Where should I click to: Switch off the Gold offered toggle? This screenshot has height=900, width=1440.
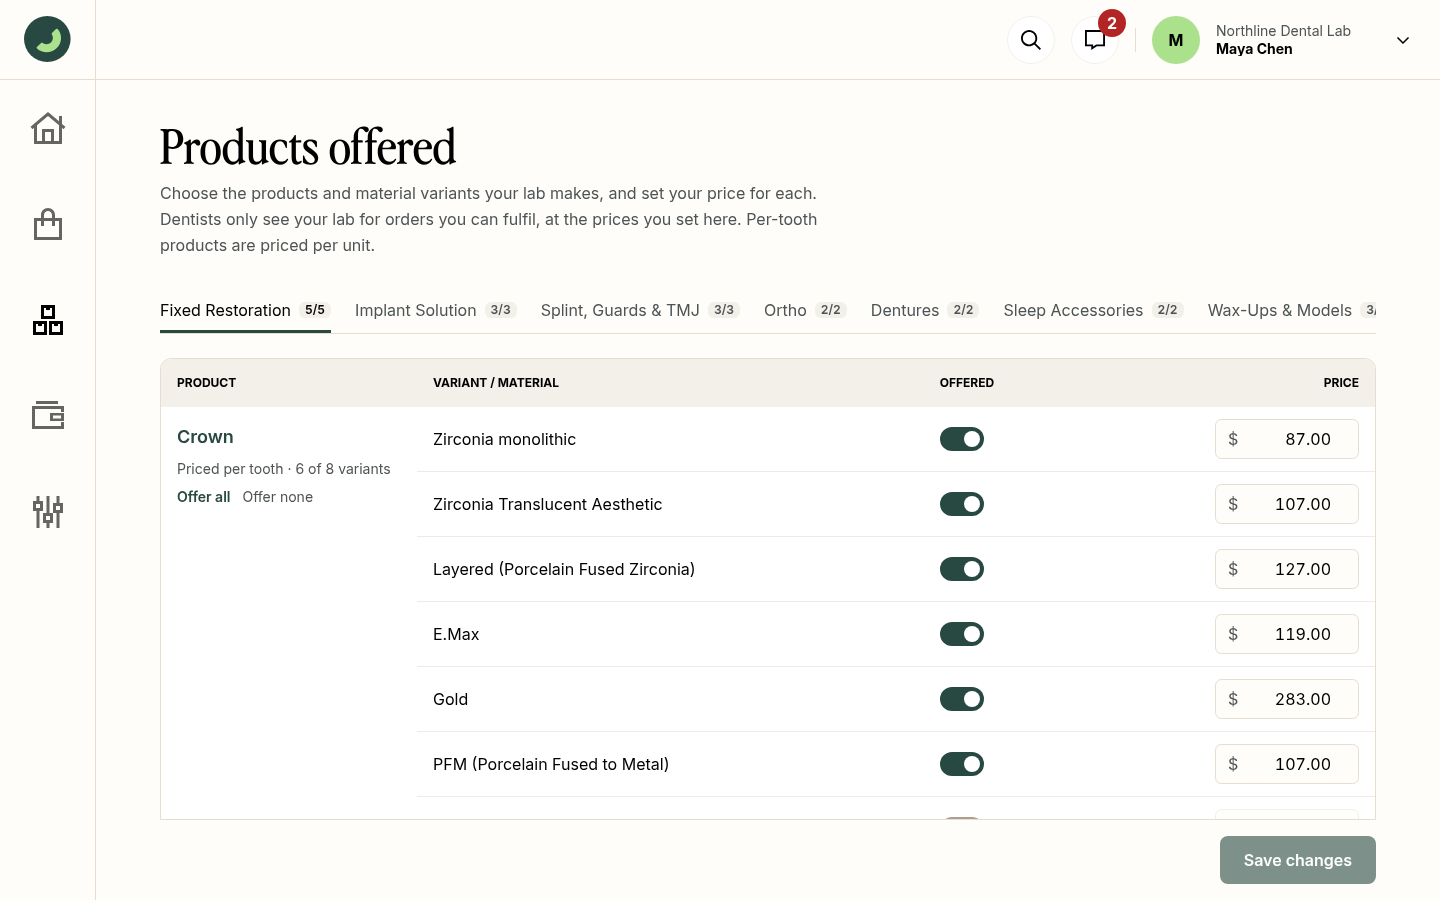pyautogui.click(x=962, y=699)
